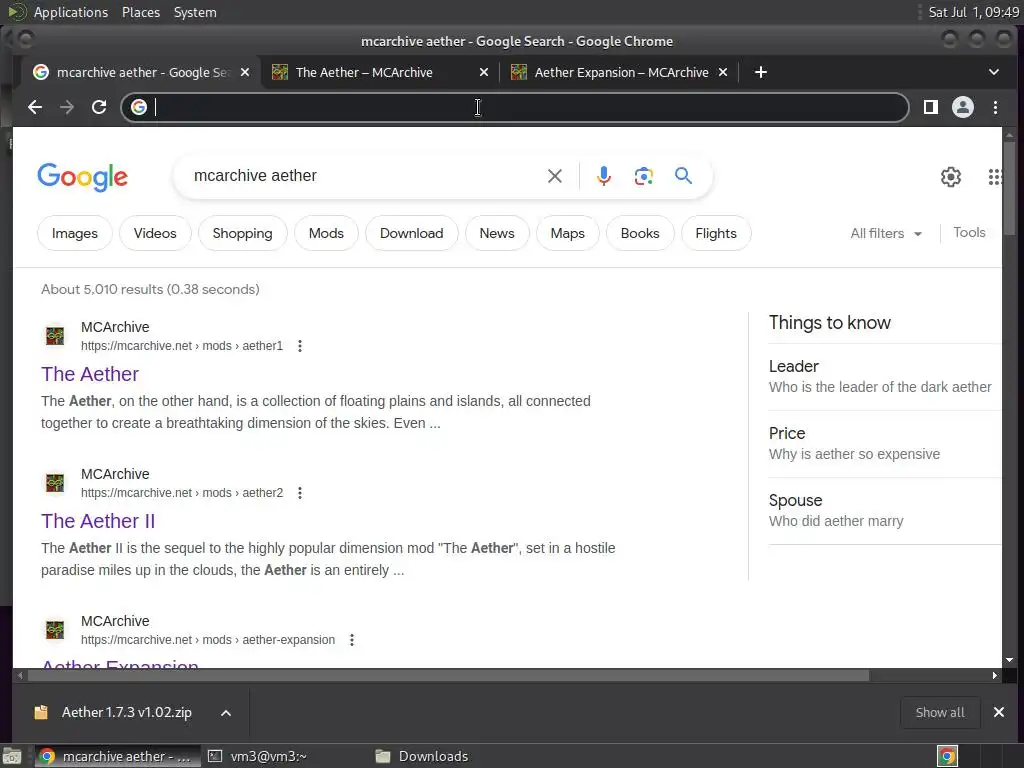
Task: Filter results by Images
Action: click(x=74, y=233)
